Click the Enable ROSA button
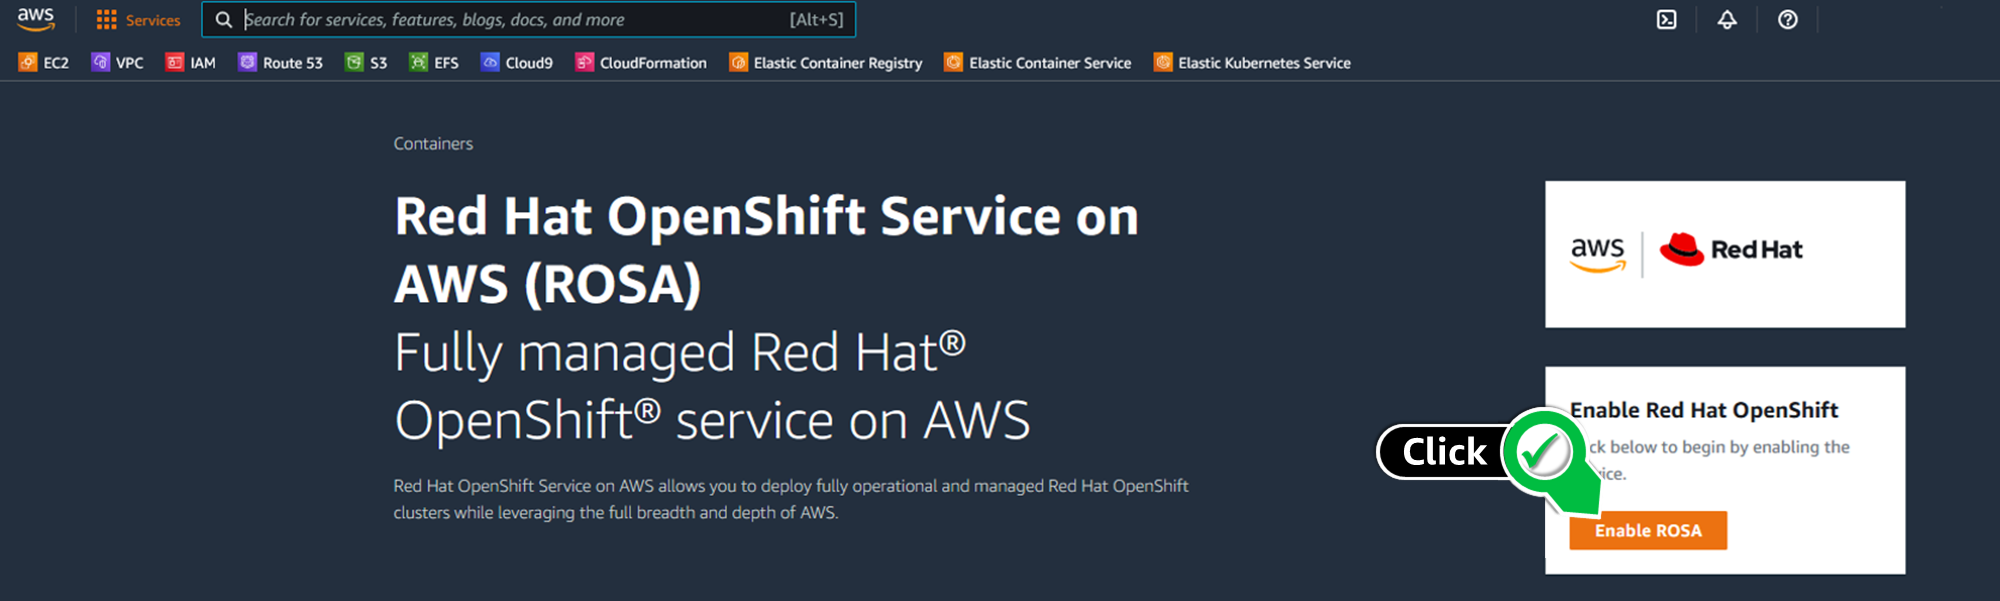2000x601 pixels. (x=1647, y=530)
